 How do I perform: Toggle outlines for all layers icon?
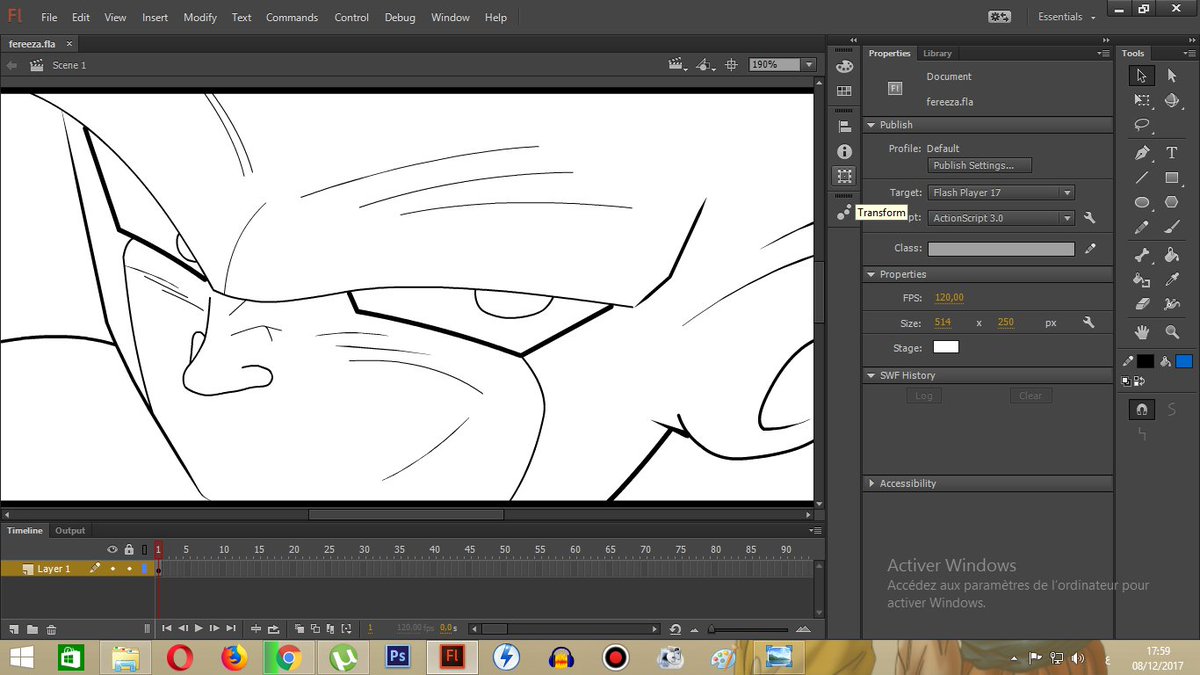[144, 550]
